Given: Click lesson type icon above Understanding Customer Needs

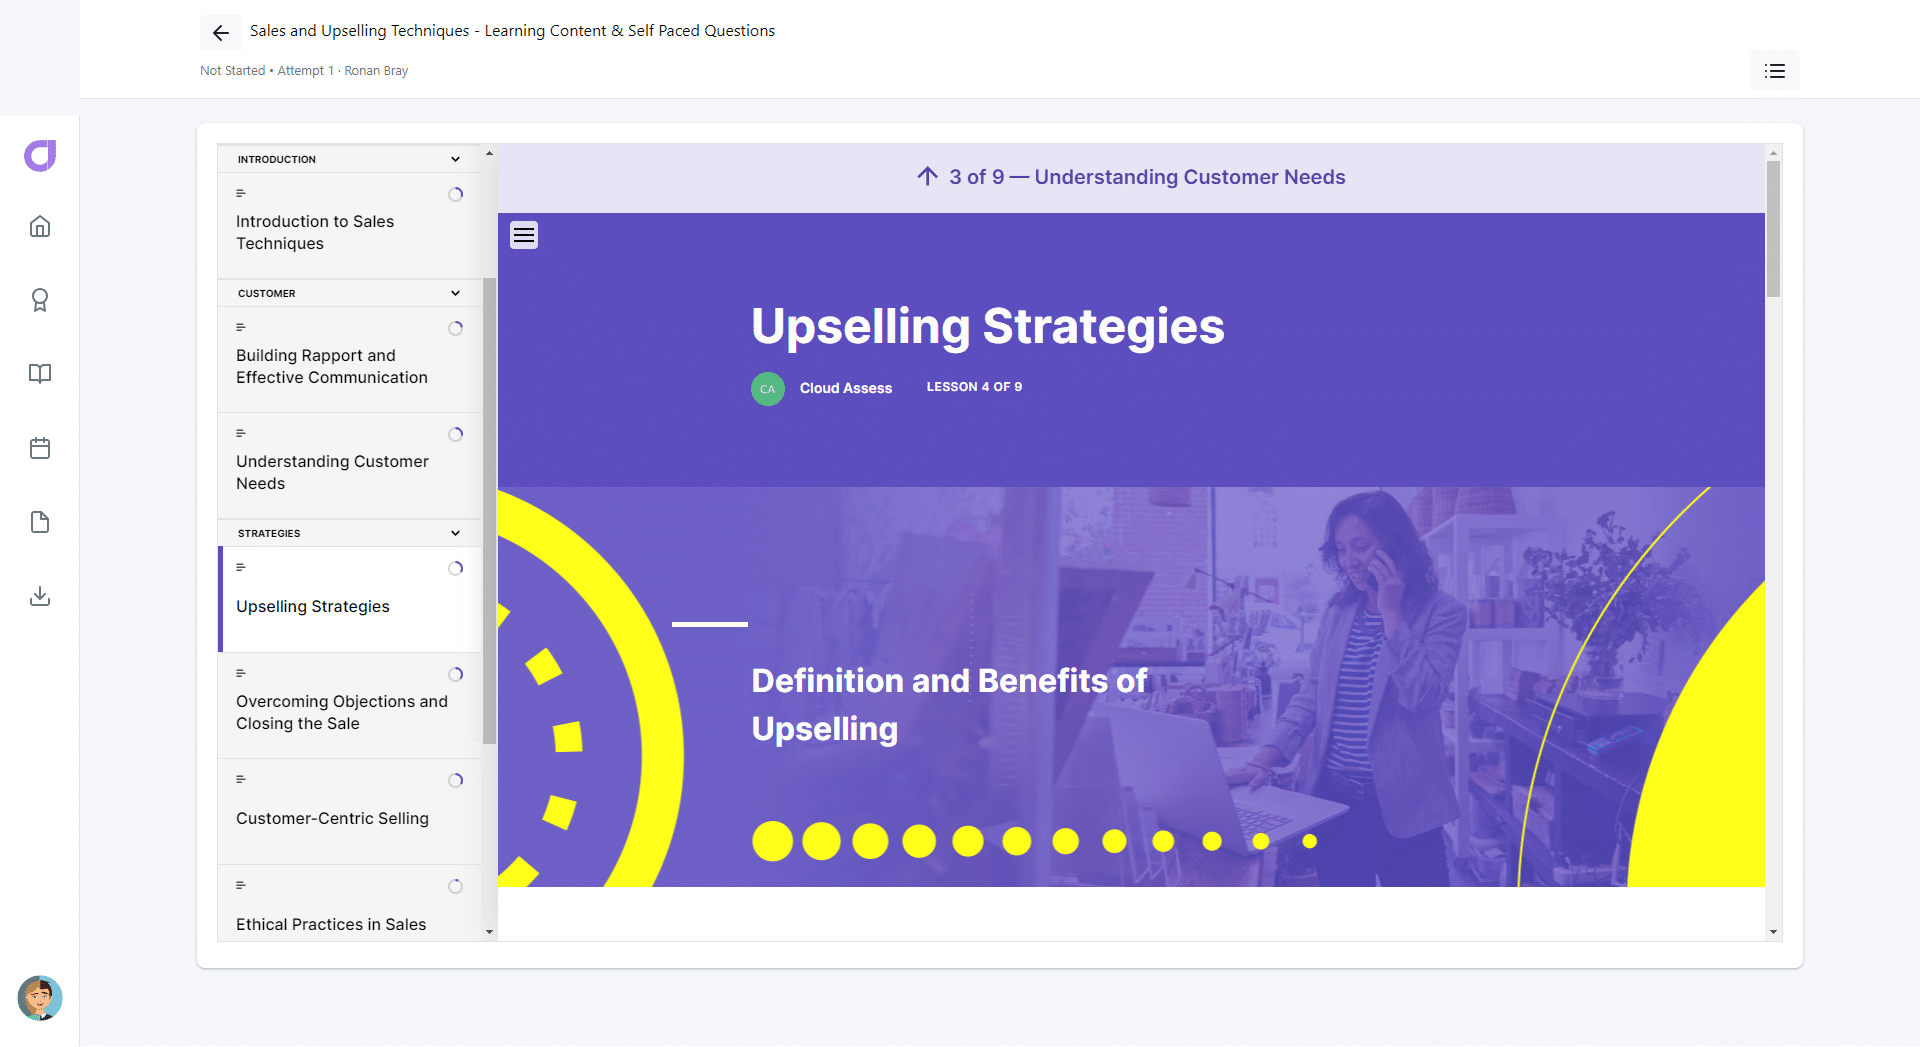Looking at the screenshot, I should pyautogui.click(x=241, y=433).
